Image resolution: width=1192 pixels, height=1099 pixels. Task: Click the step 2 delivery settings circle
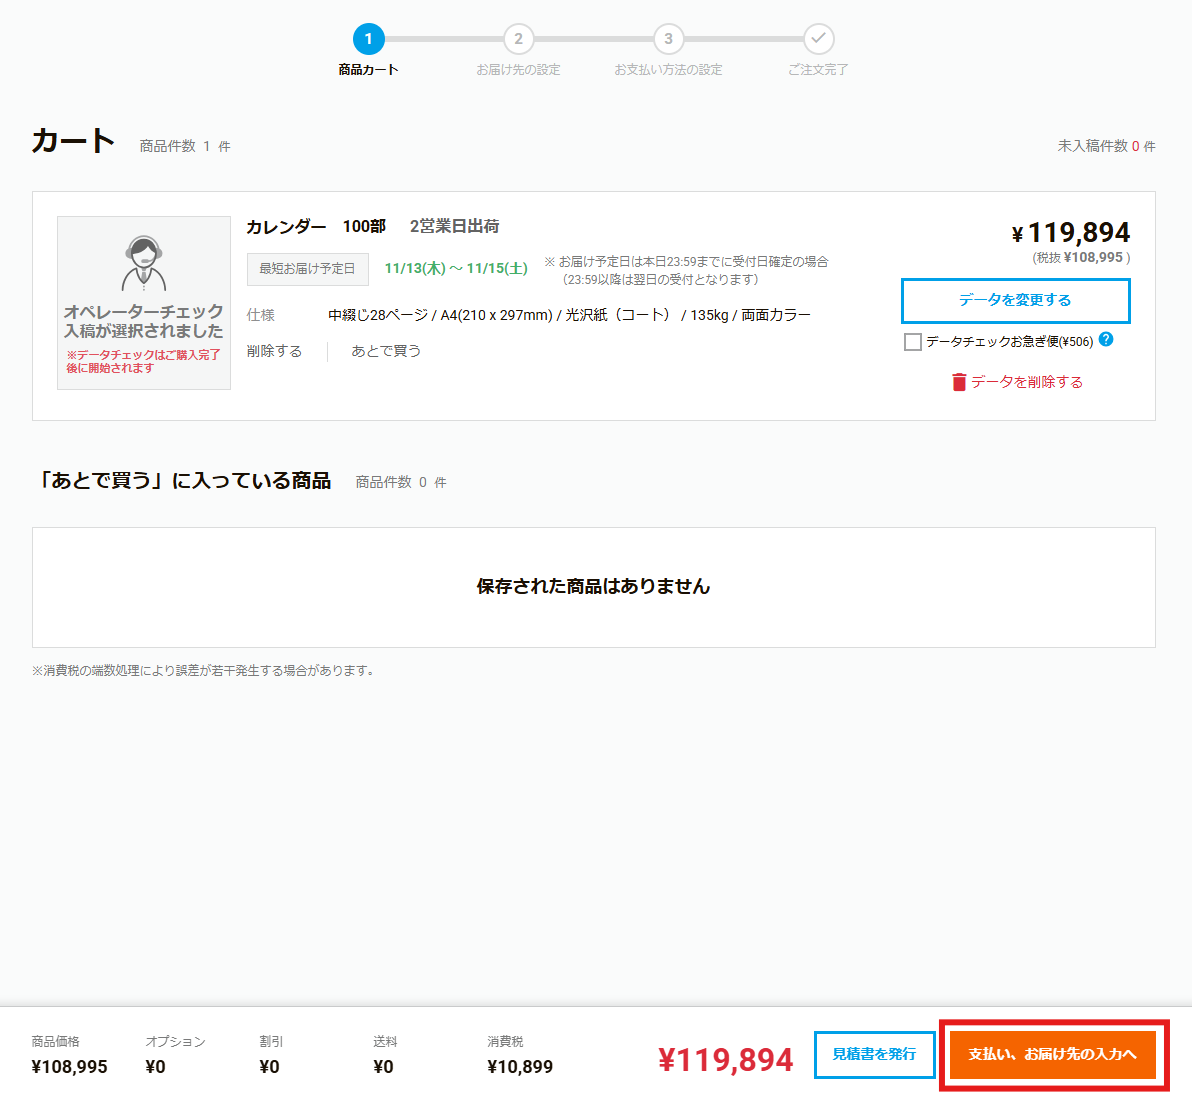518,39
